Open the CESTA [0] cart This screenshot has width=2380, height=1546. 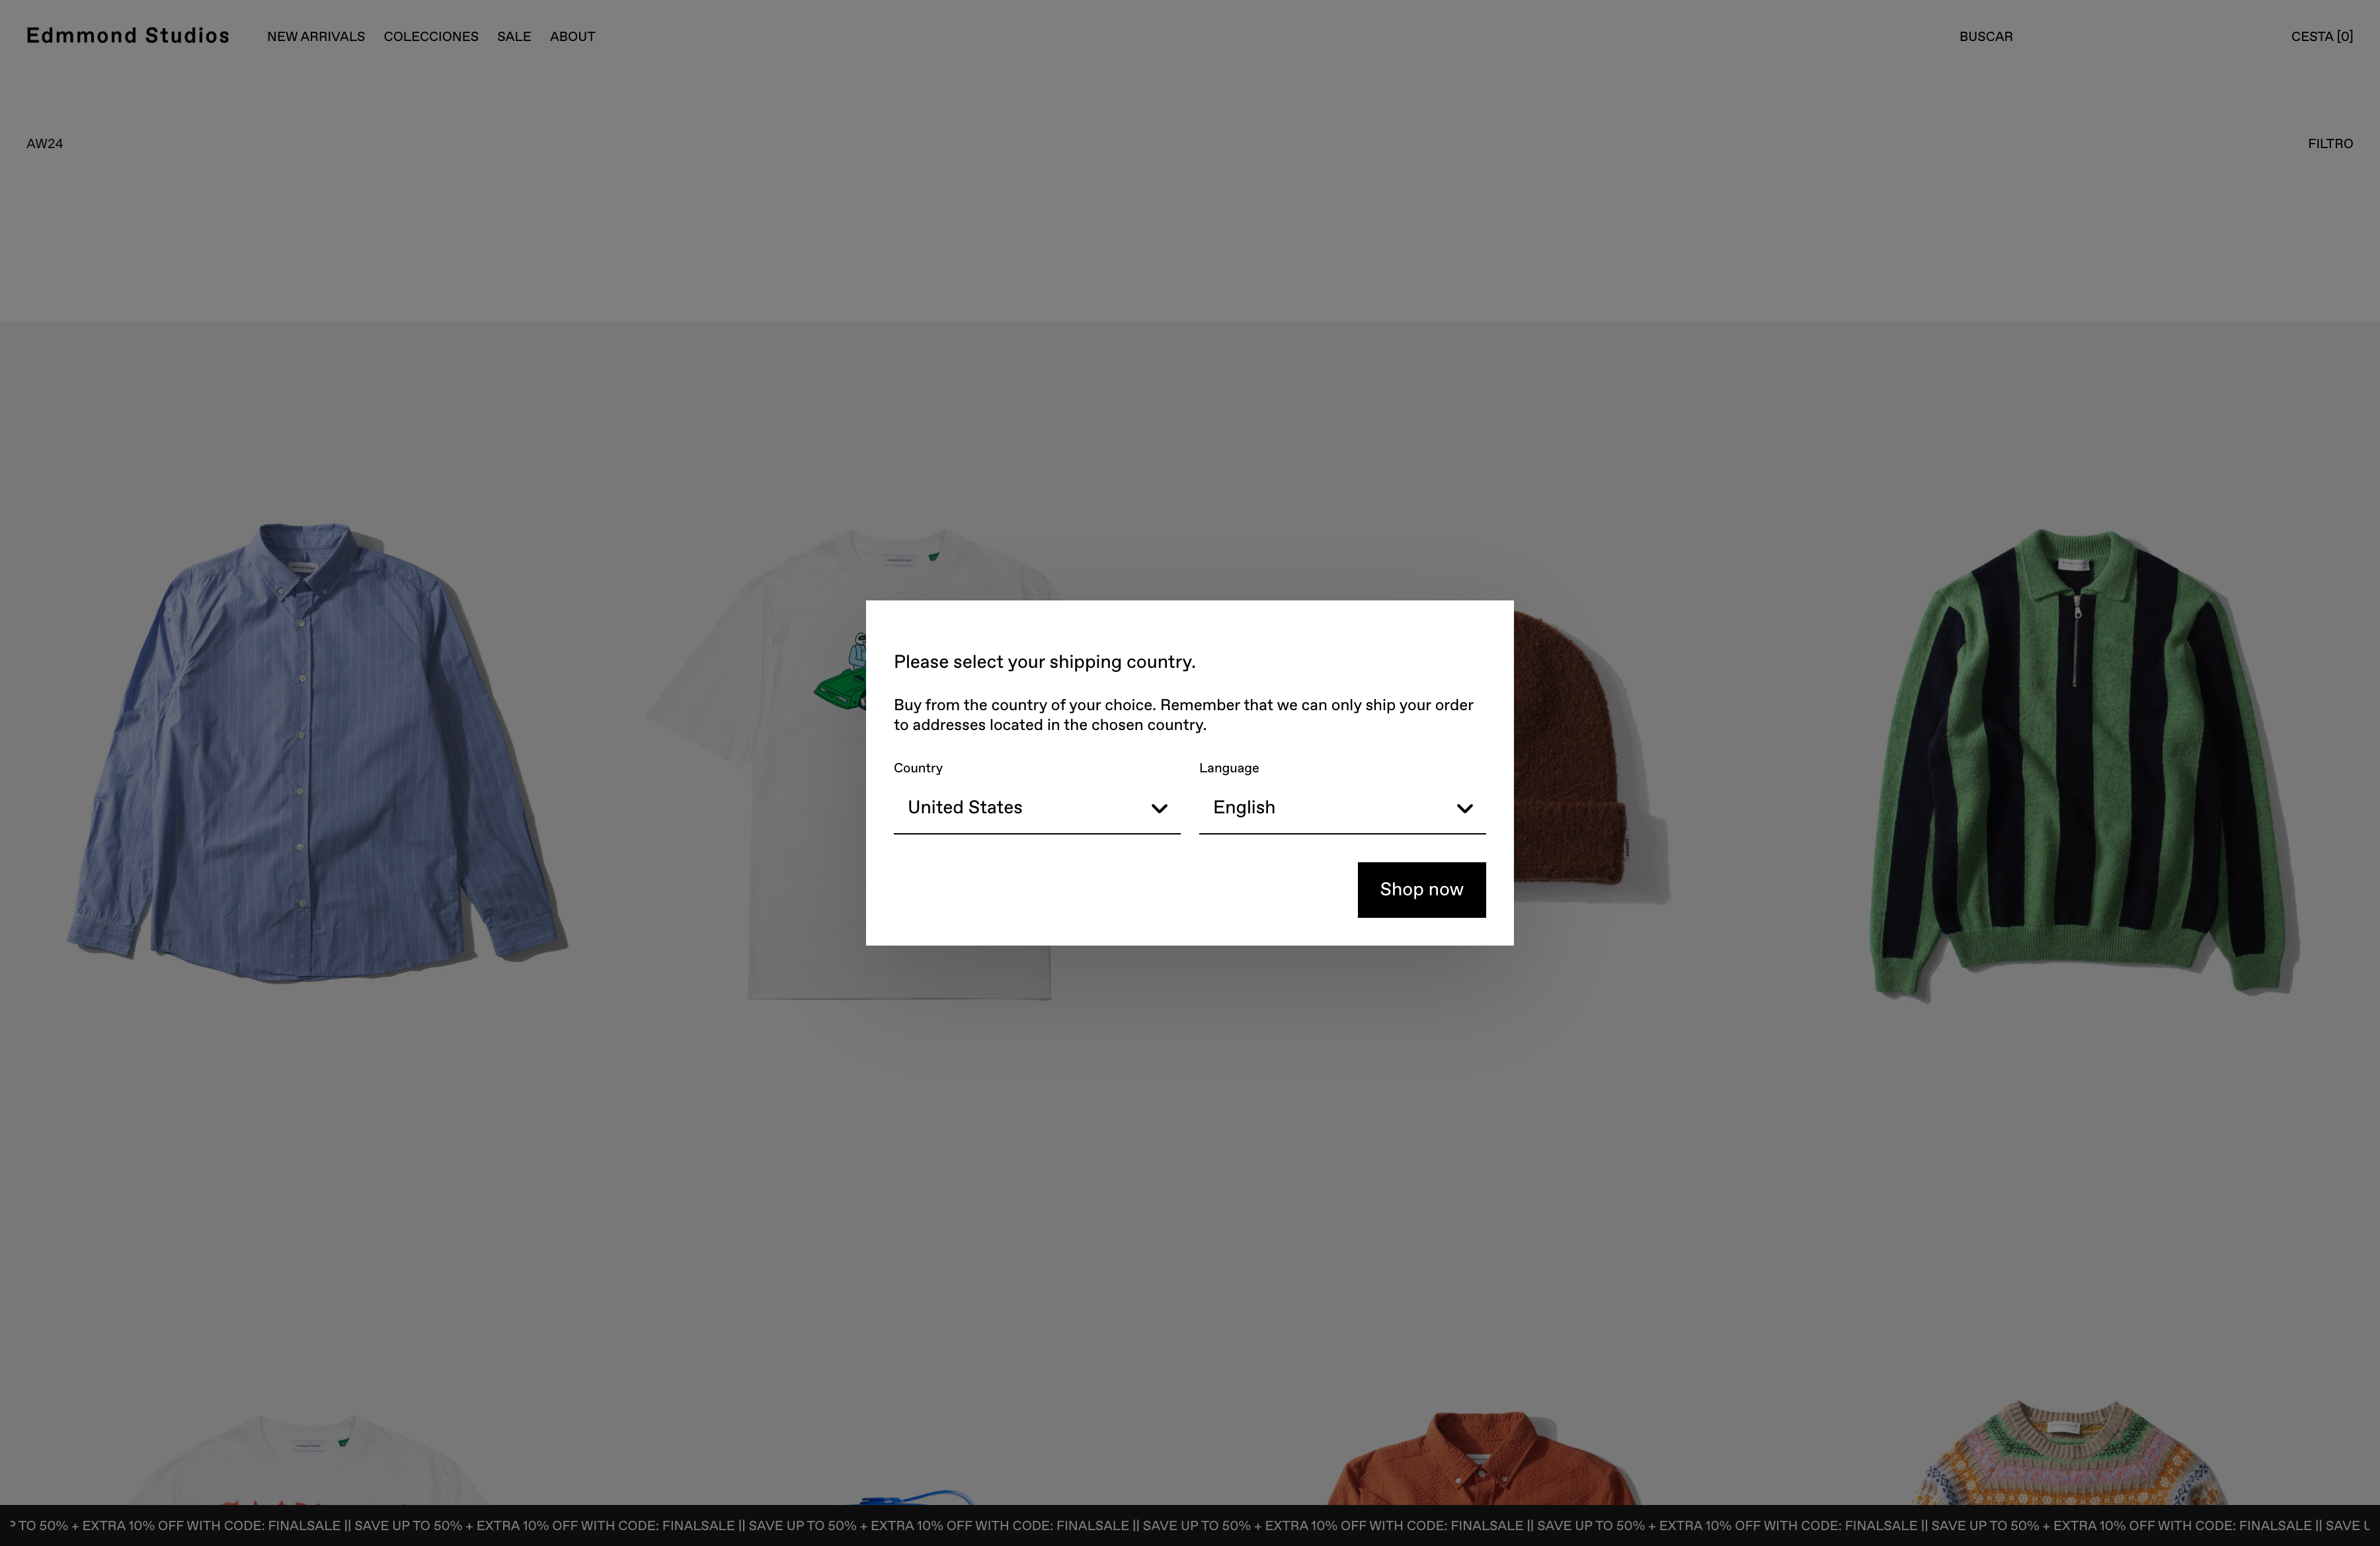pos(2321,37)
